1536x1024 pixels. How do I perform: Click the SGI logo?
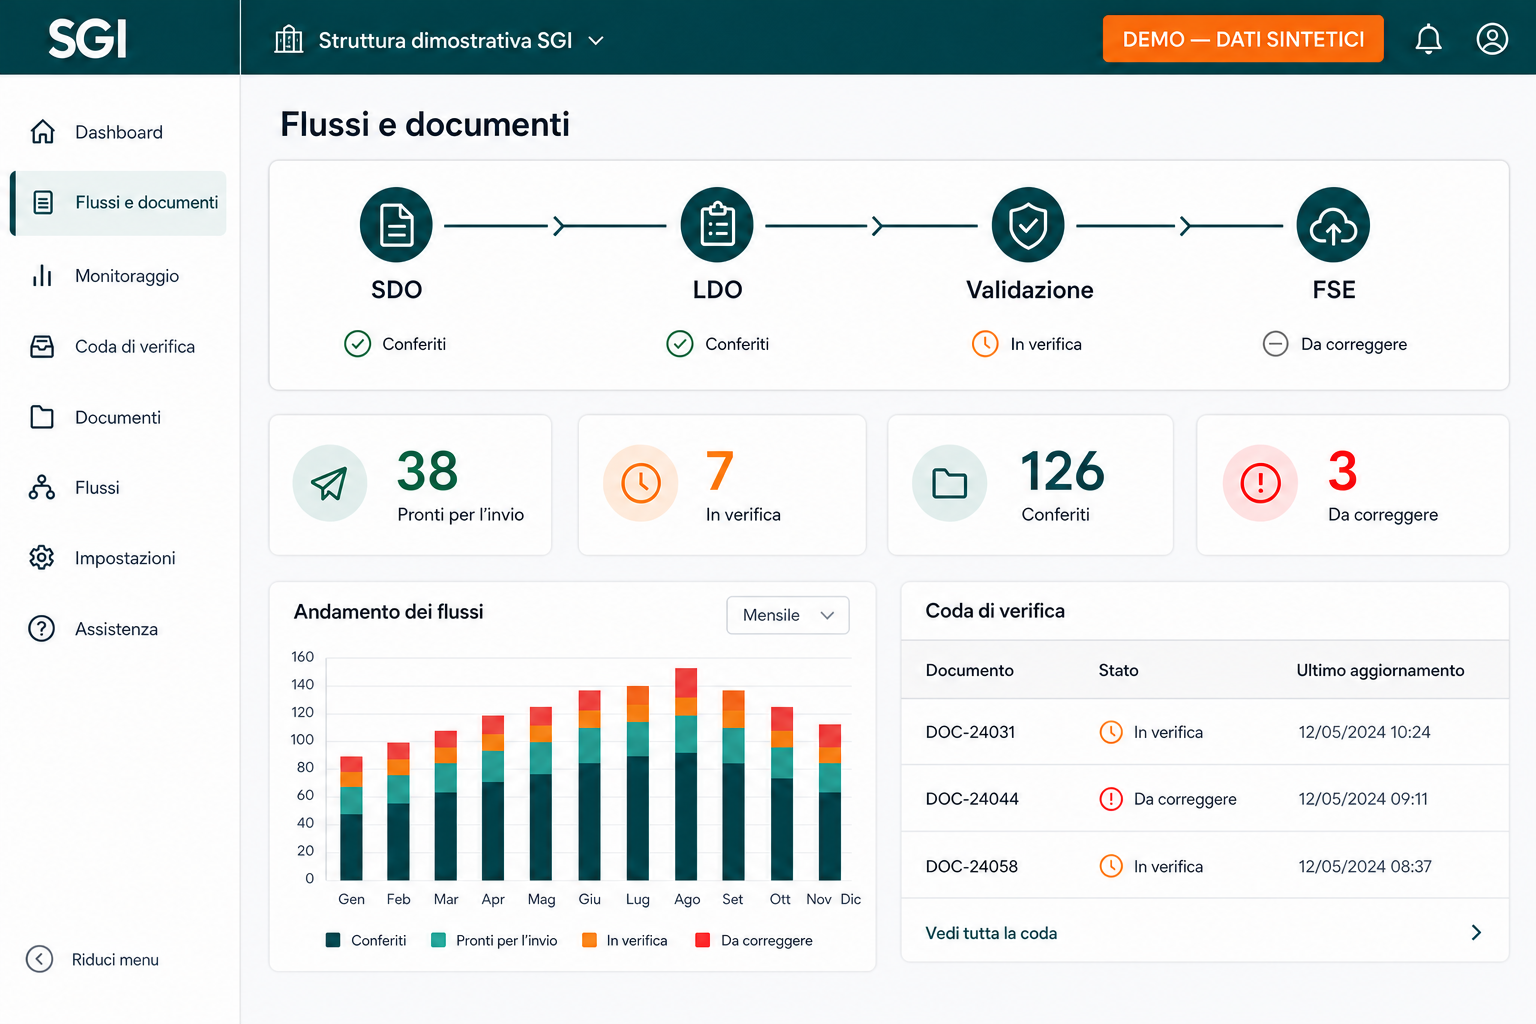pyautogui.click(x=88, y=39)
